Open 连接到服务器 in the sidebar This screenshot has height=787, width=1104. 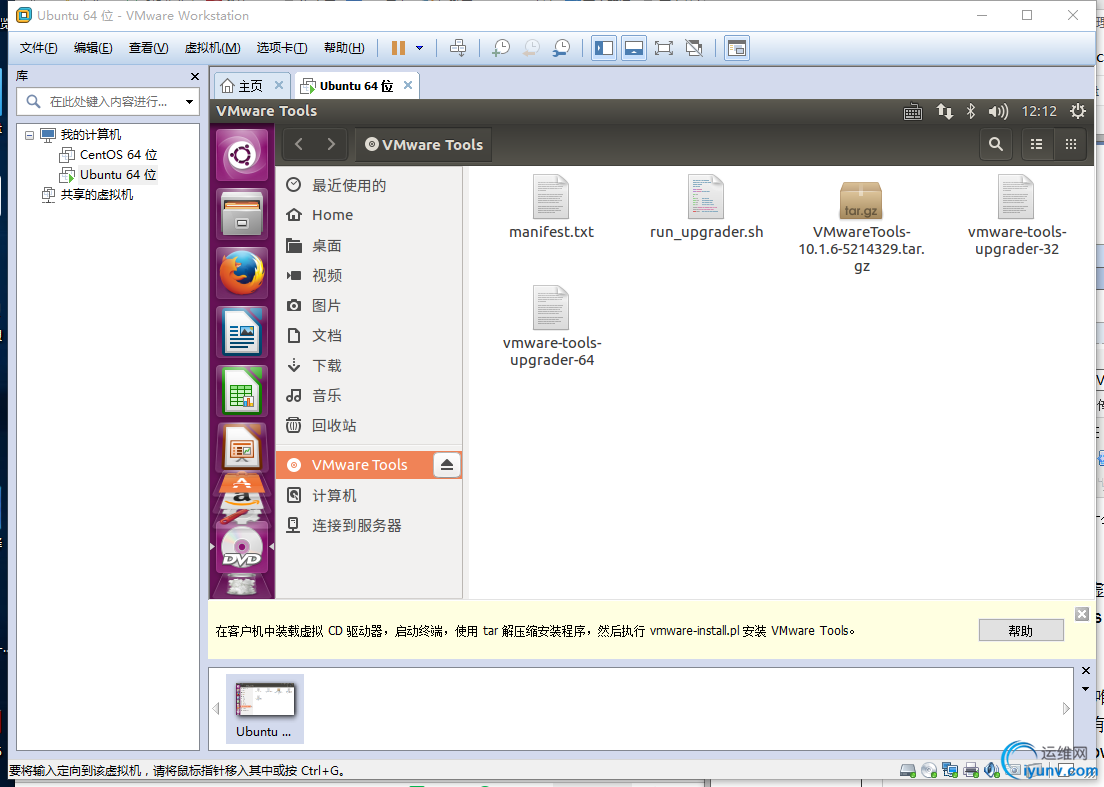point(368,526)
